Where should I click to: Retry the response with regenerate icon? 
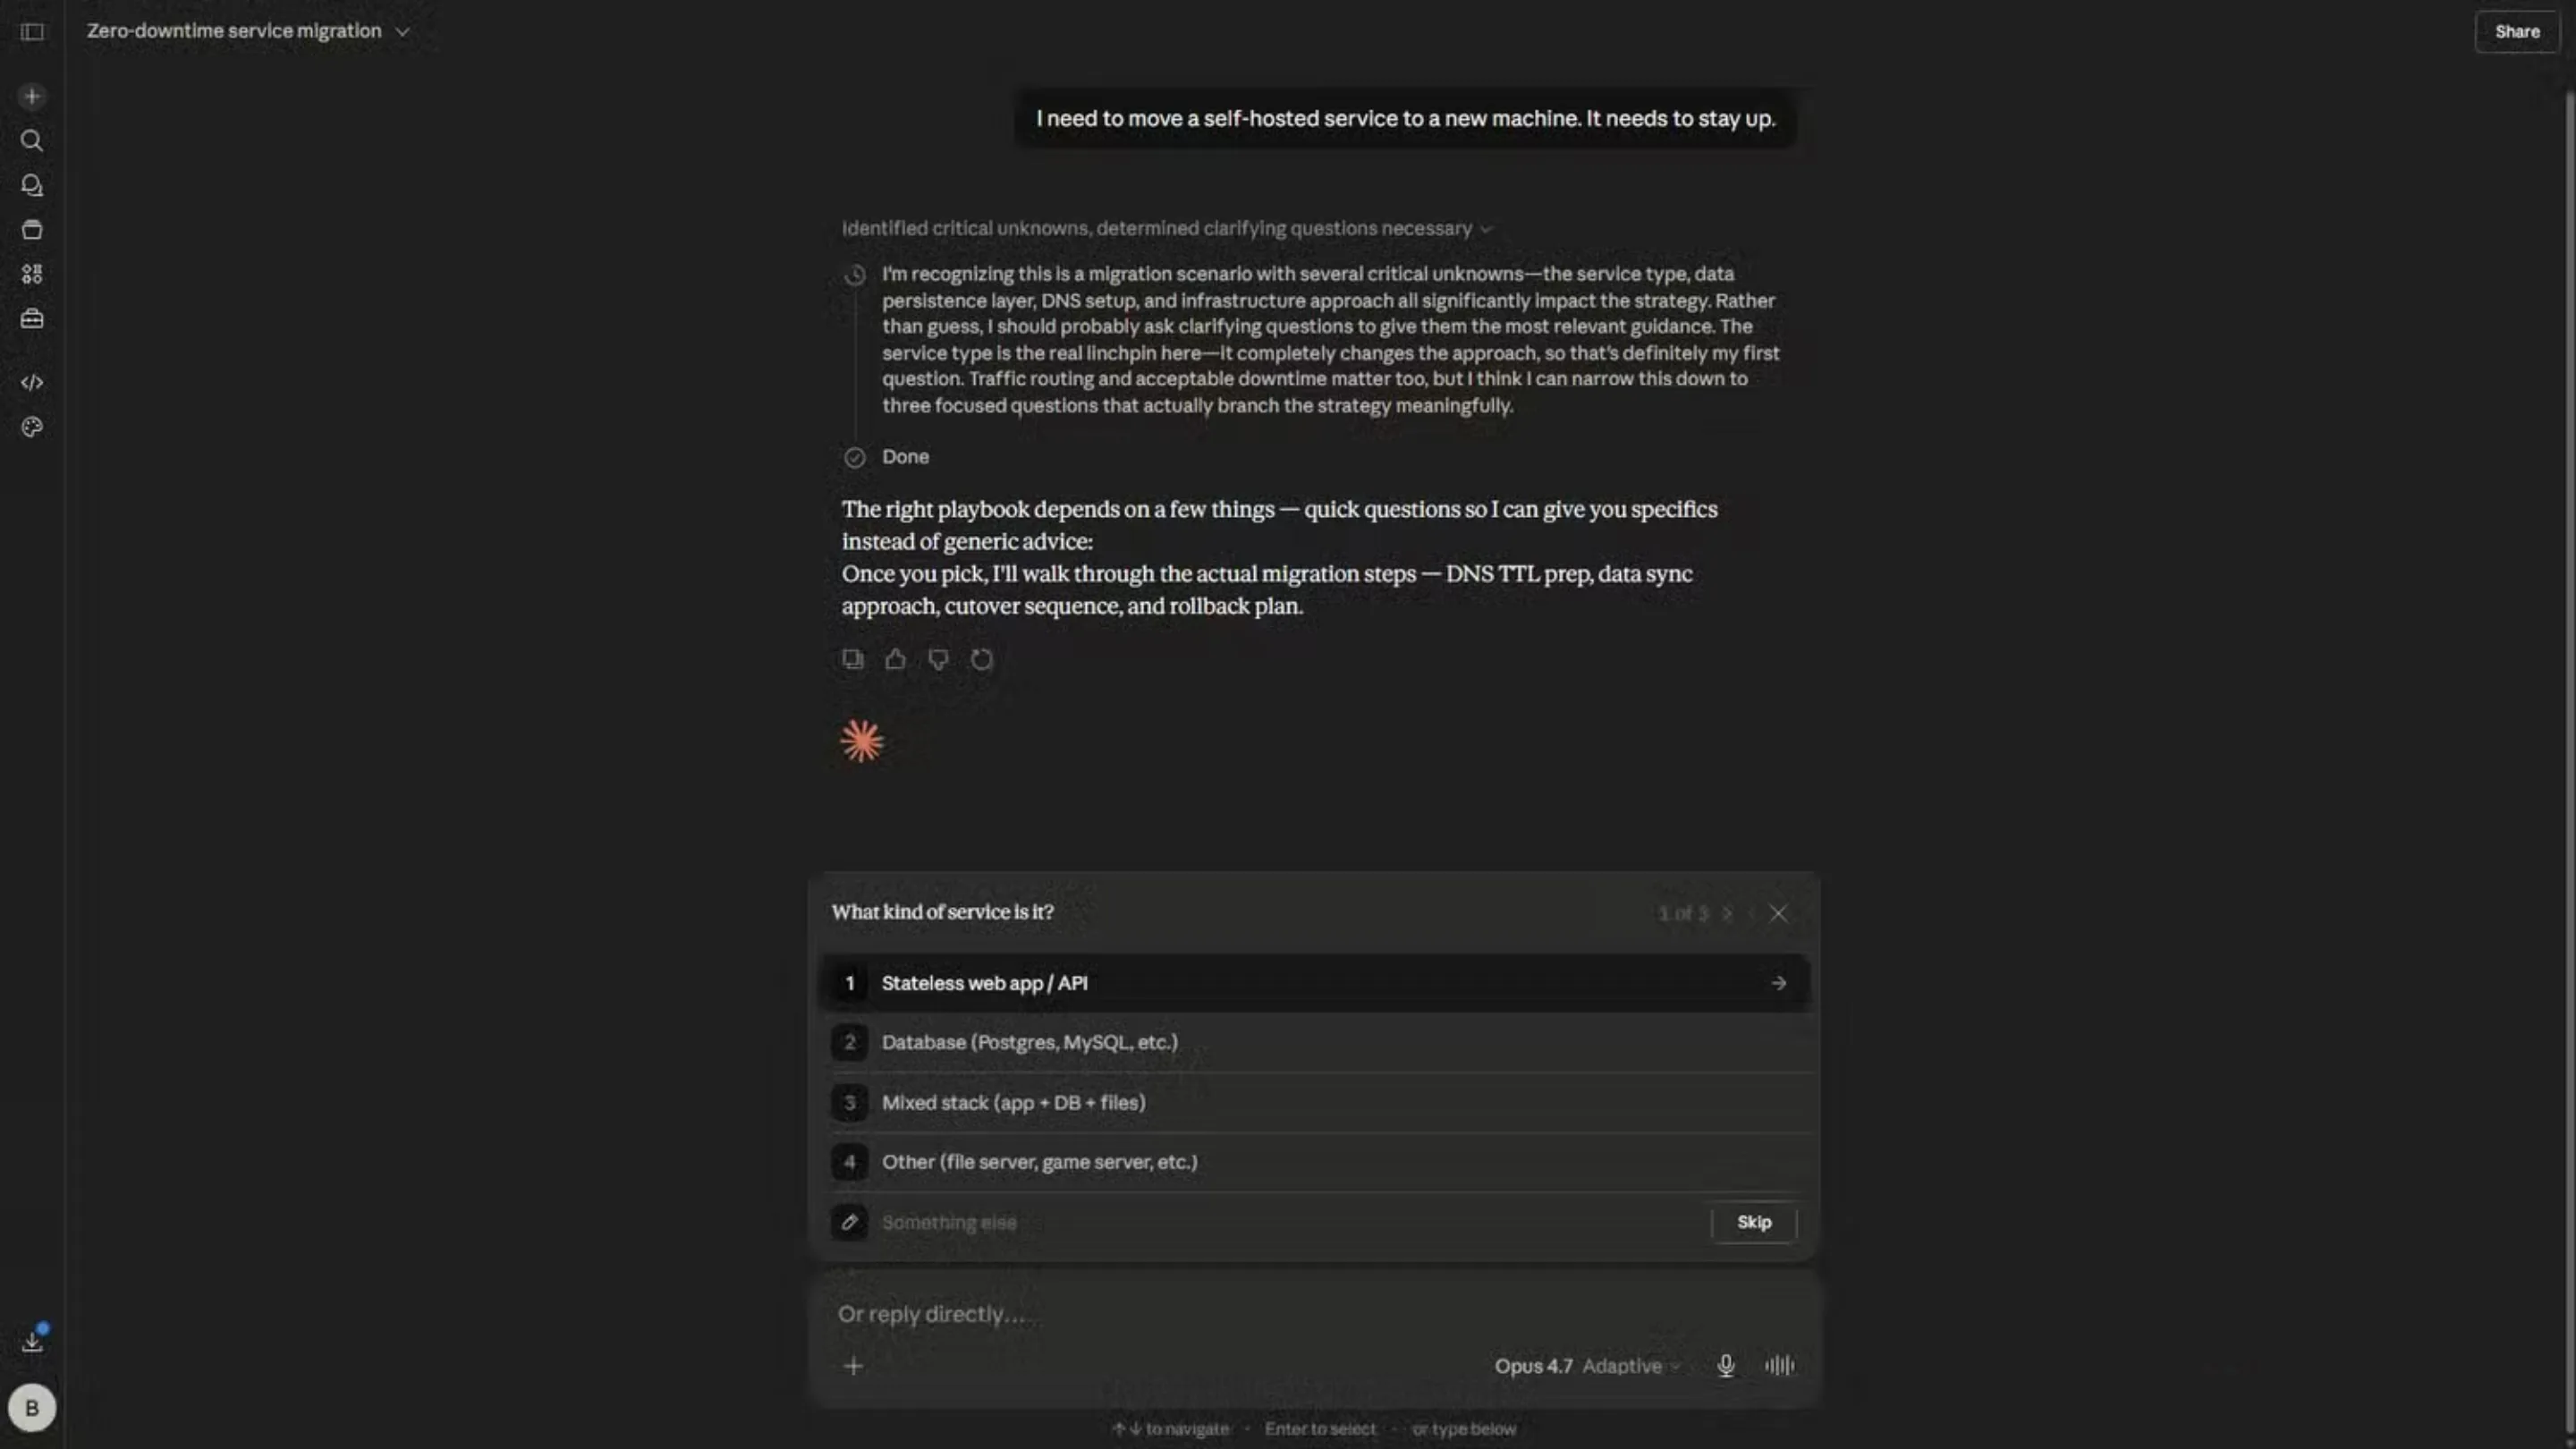[x=982, y=659]
